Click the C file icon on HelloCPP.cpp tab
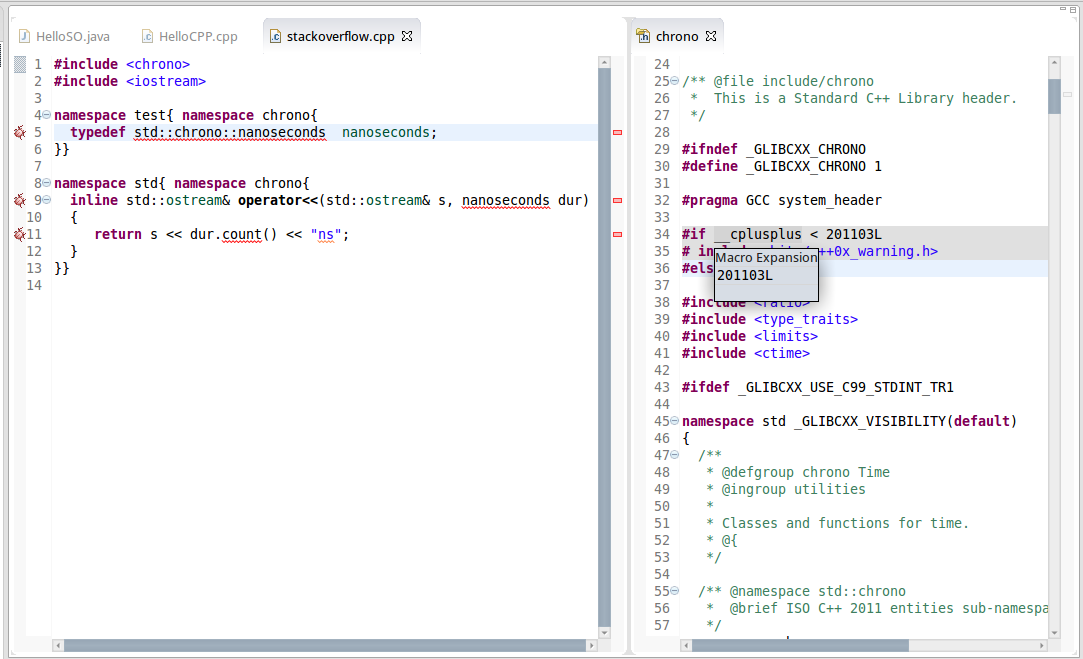Image resolution: width=1083 pixels, height=659 pixels. point(147,37)
